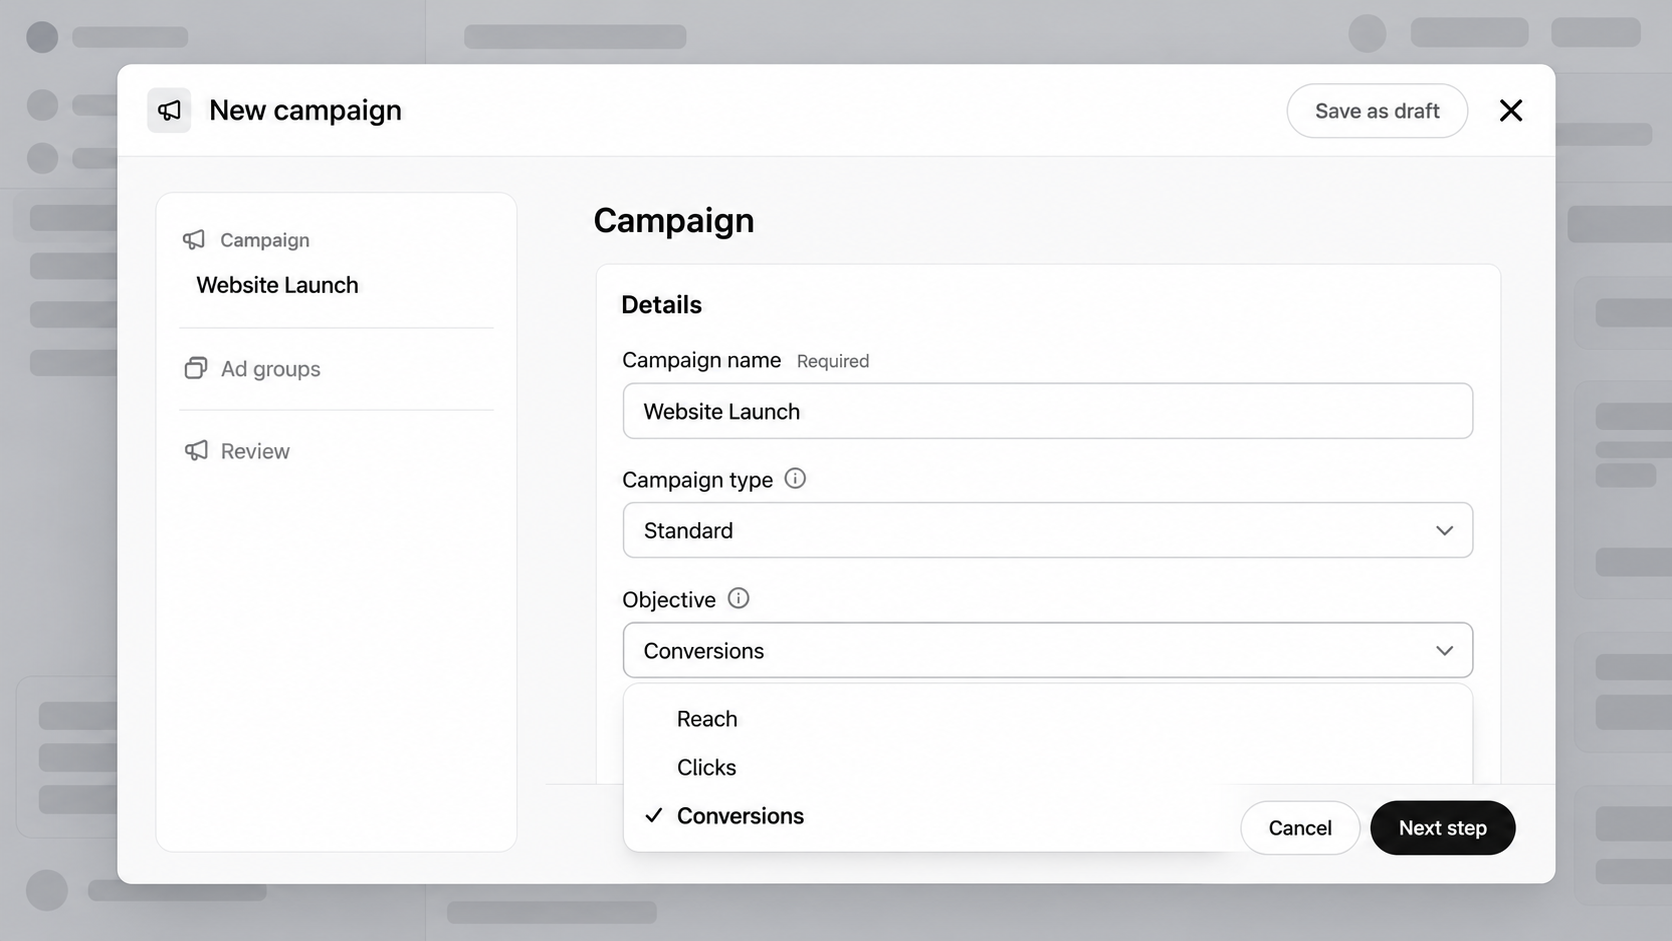1672x941 pixels.
Task: Go to the Review step
Action: (x=255, y=451)
